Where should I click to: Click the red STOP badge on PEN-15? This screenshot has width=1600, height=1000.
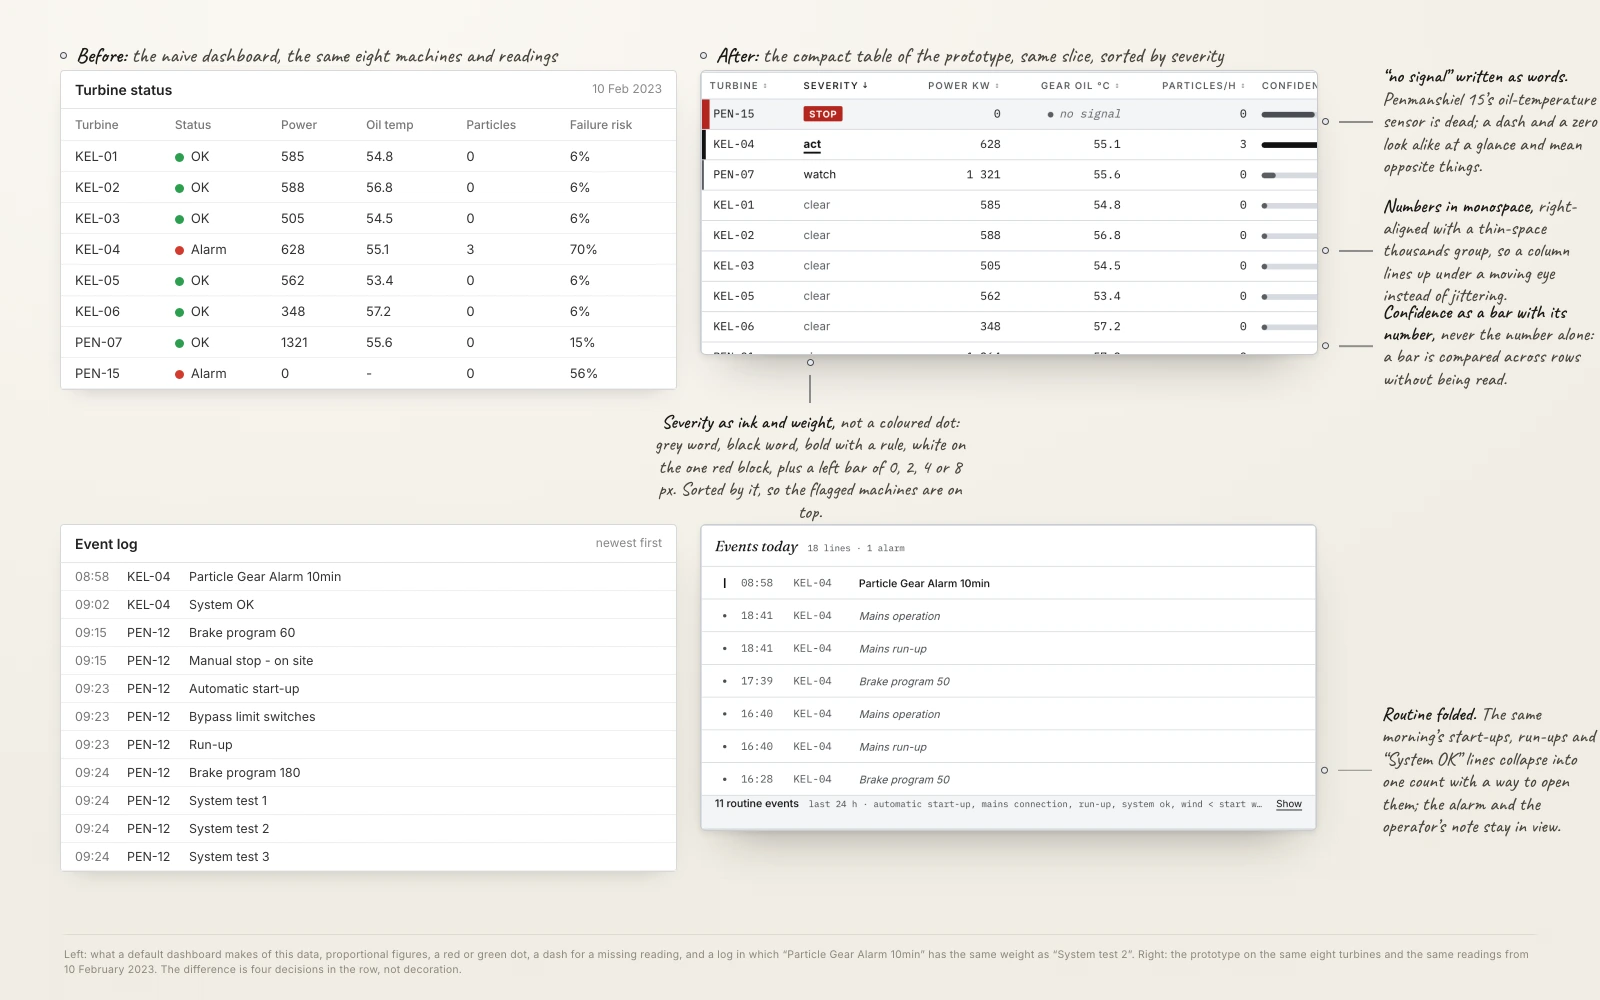[x=823, y=114]
